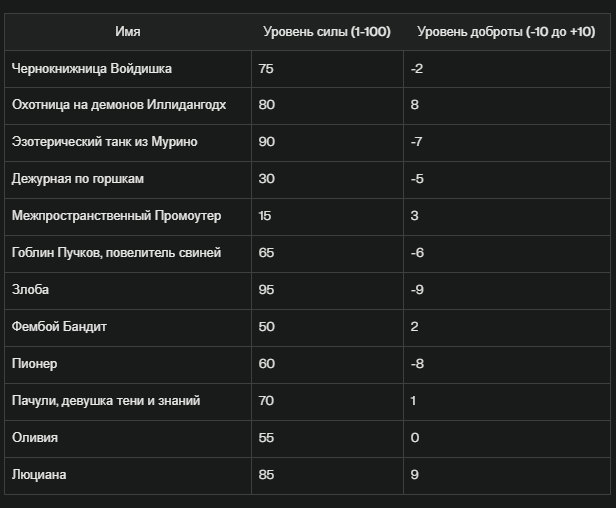The width and height of the screenshot is (616, 508).
Task: Select the 'Охотница на демонов Иллидангодх' cell
Action: click(128, 105)
